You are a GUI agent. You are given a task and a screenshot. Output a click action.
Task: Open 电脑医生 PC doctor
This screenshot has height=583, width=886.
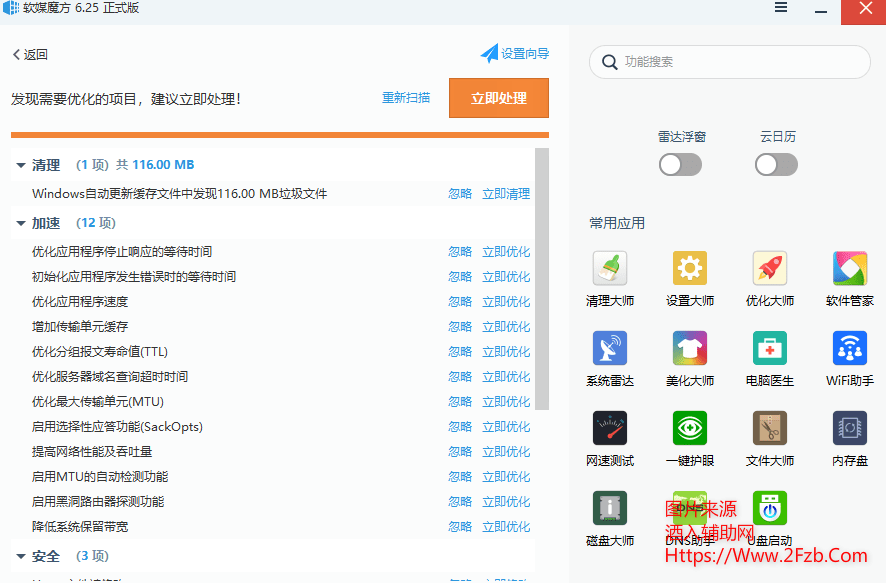click(x=770, y=349)
